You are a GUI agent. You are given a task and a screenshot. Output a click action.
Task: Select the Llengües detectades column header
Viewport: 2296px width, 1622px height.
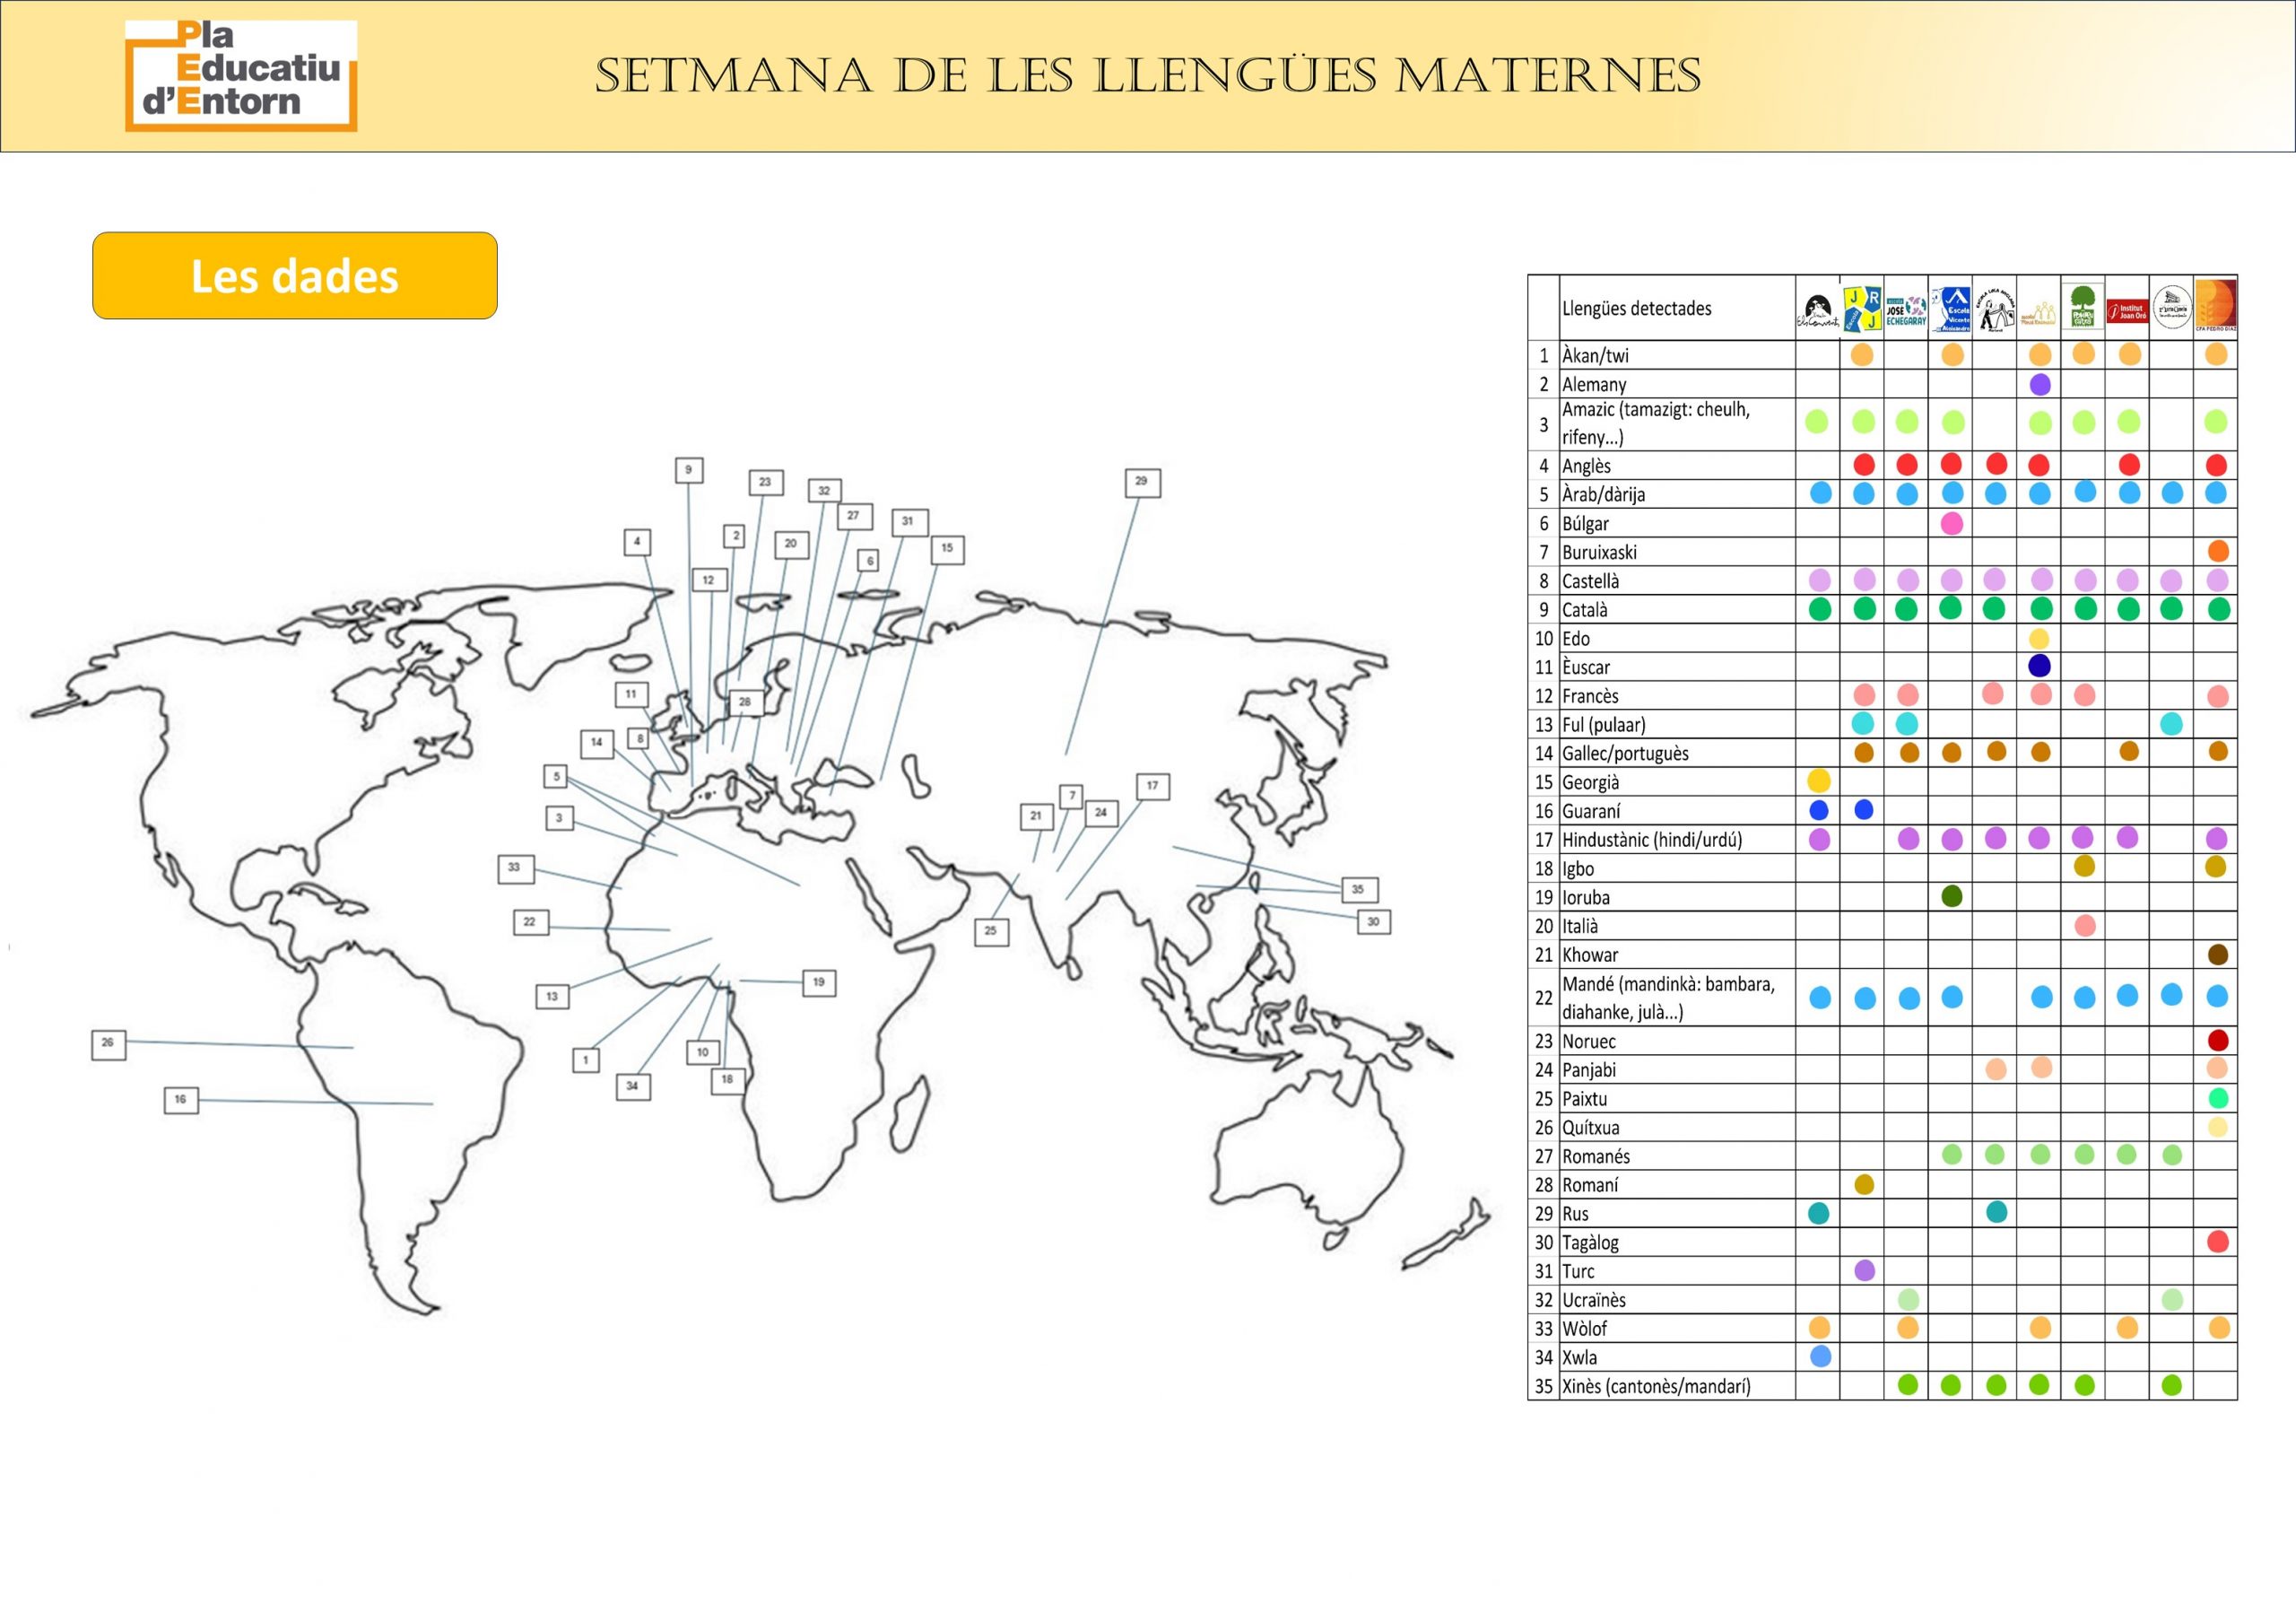pos(1636,309)
